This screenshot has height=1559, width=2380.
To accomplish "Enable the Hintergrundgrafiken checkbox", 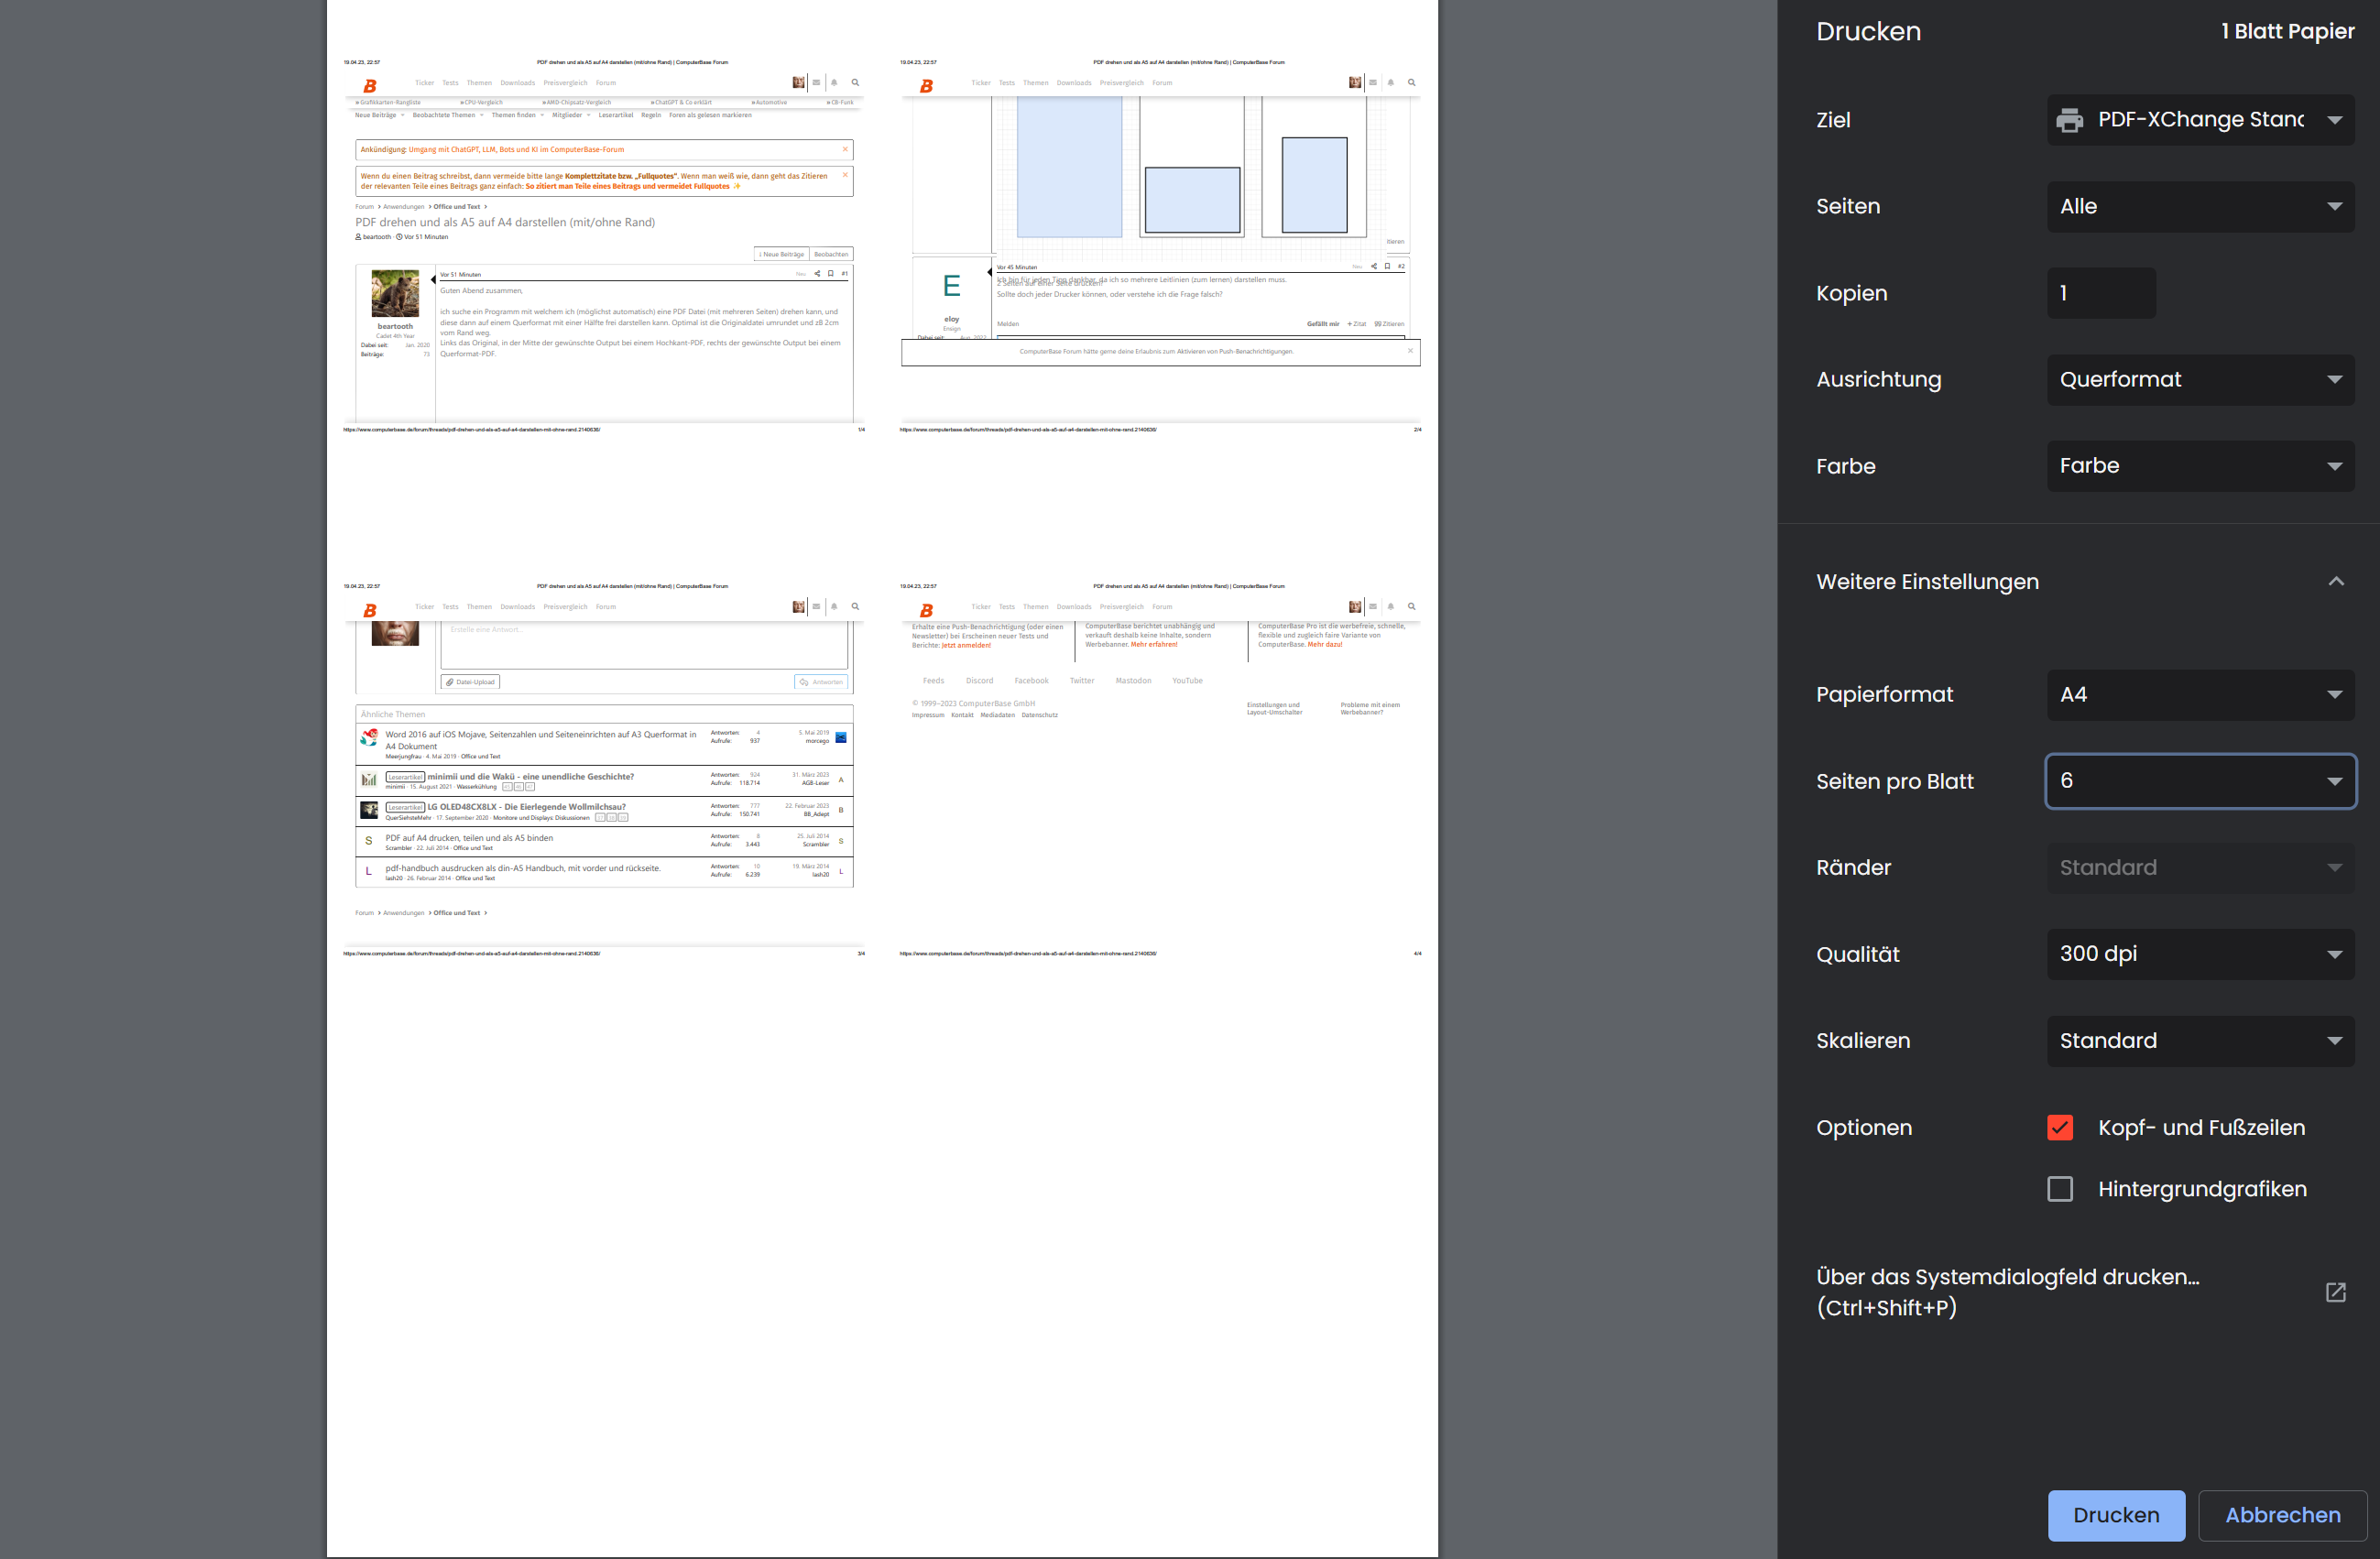I will 2059,1189.
